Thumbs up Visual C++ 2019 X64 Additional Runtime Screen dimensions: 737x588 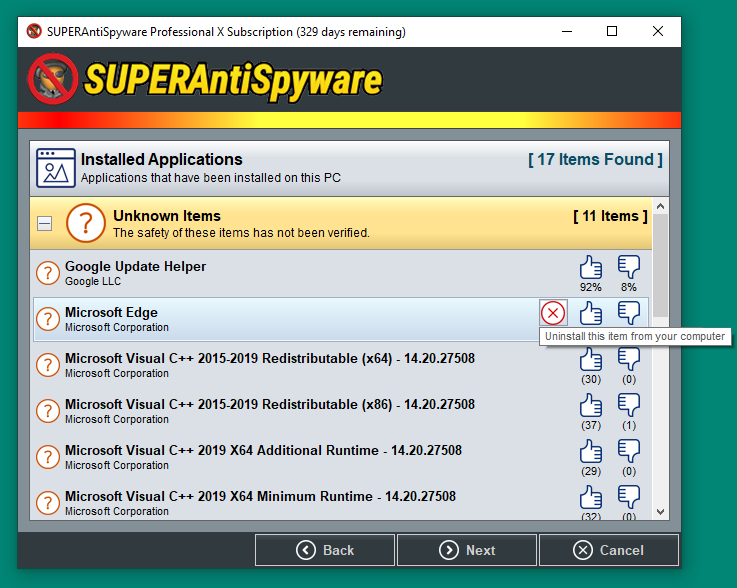(590, 452)
